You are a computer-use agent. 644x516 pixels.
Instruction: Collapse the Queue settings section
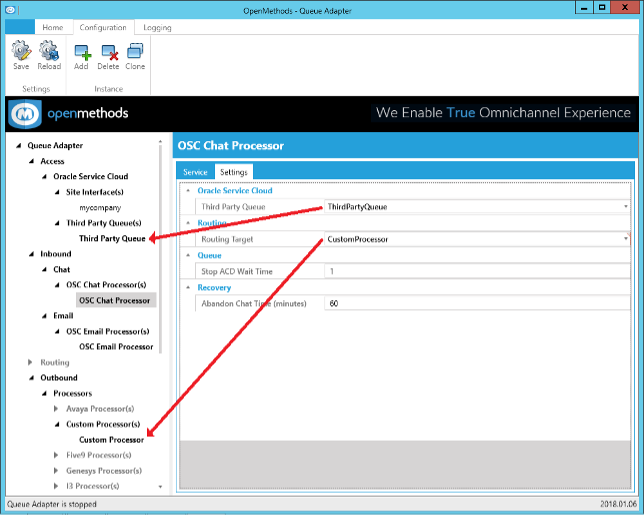pos(189,255)
